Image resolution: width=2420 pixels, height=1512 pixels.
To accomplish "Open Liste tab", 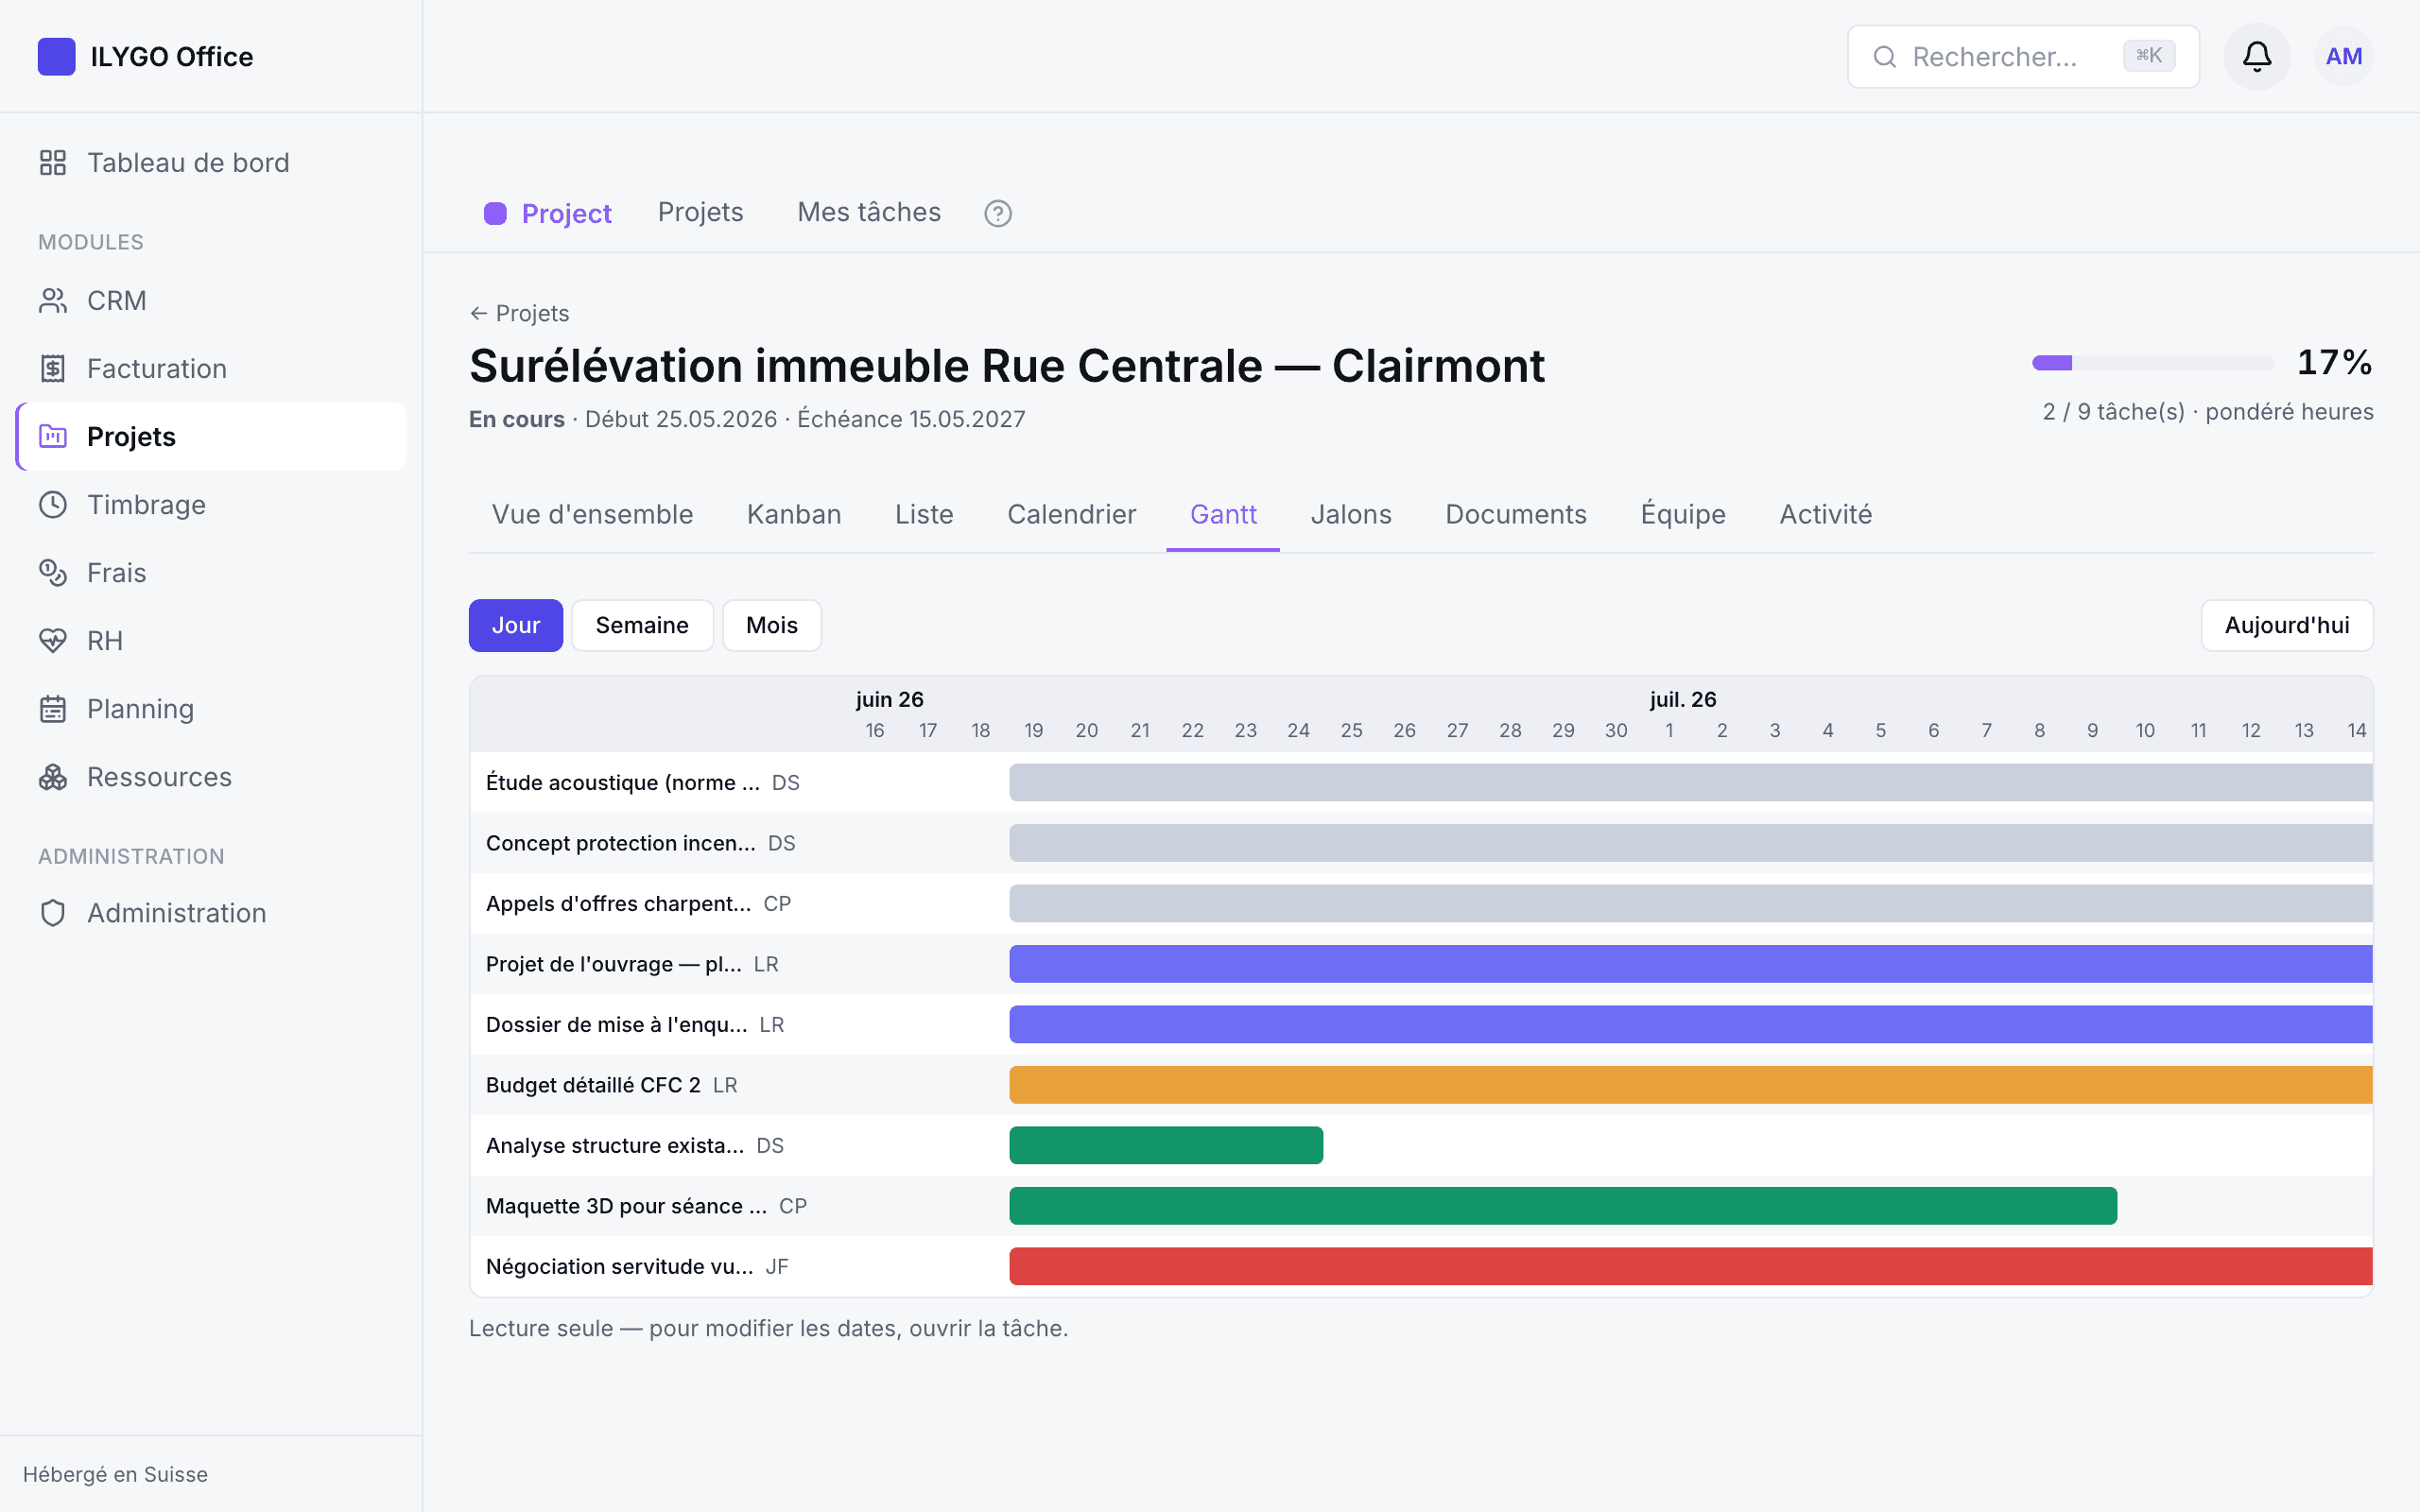I will tap(924, 514).
